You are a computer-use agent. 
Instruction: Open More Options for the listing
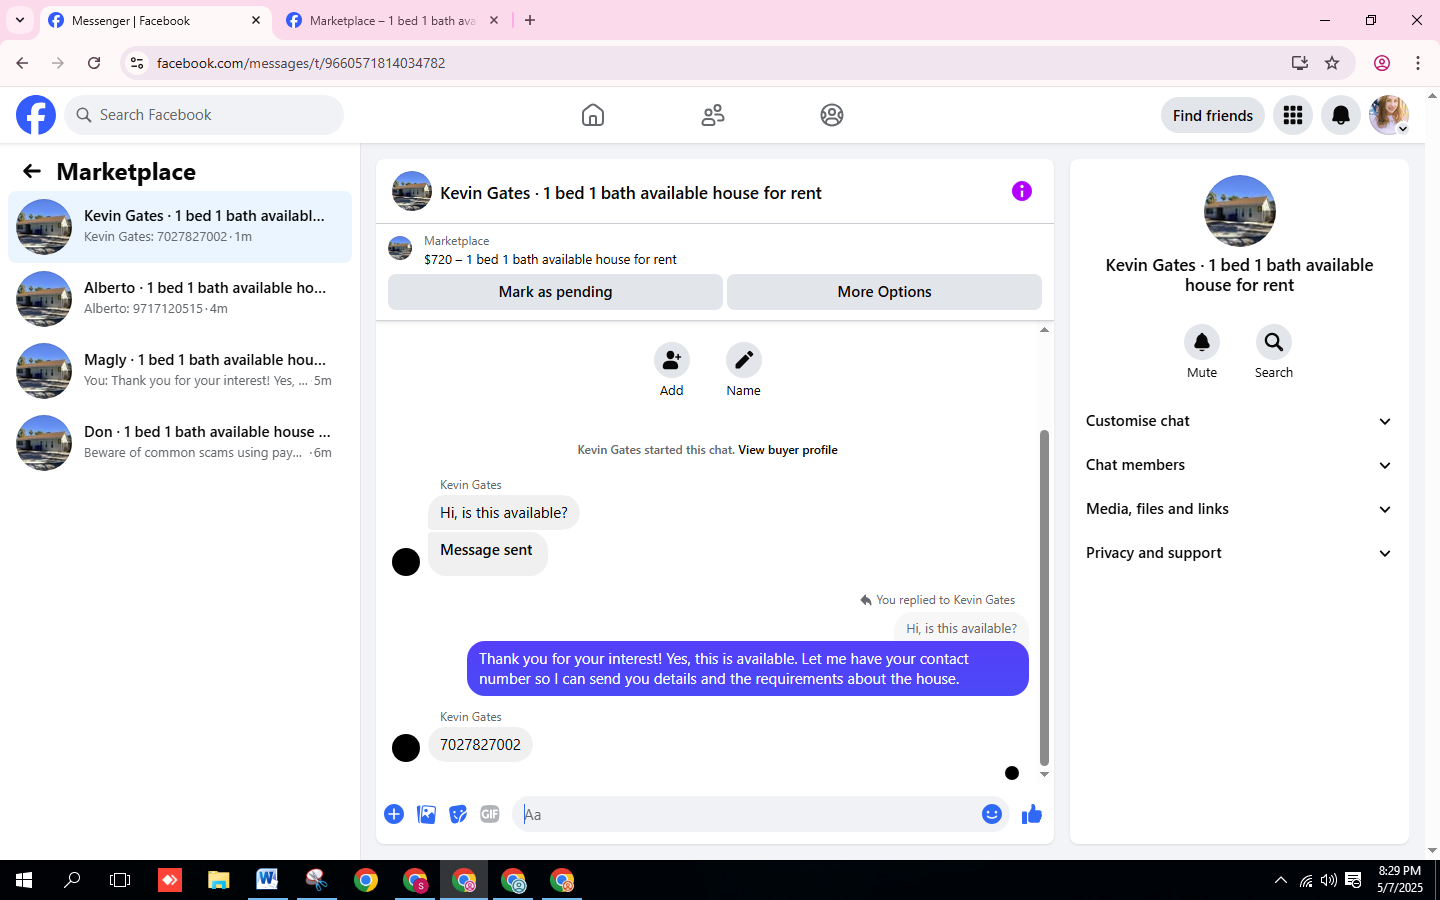coord(884,292)
